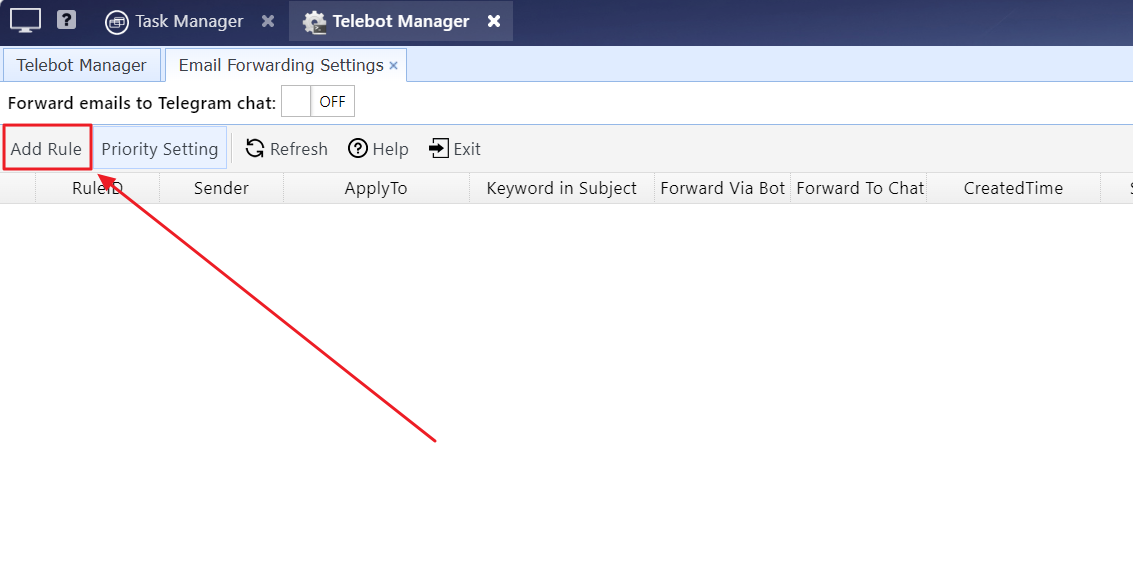This screenshot has height=576, width=1133.
Task: Click the CreatedTime column header
Action: point(1013,188)
